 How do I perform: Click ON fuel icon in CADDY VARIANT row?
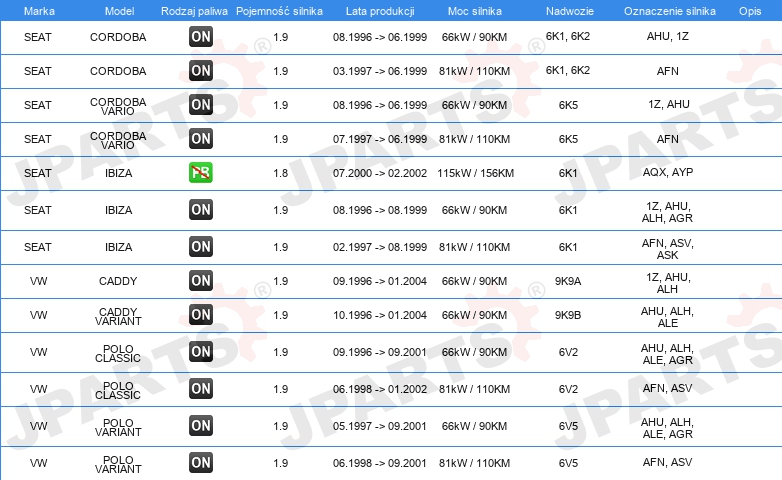click(x=201, y=314)
